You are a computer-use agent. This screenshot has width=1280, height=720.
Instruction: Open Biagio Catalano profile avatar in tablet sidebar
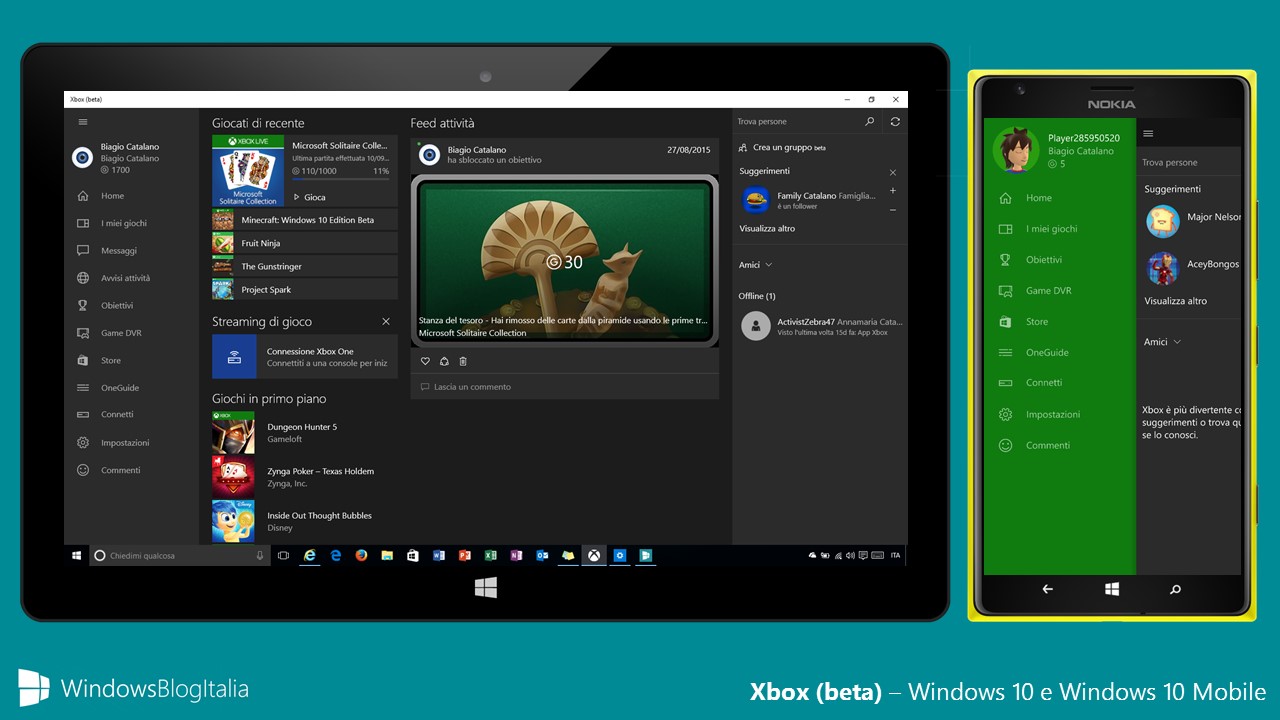[x=83, y=157]
